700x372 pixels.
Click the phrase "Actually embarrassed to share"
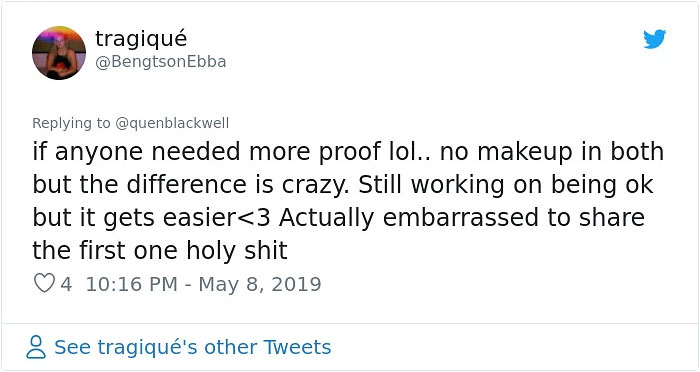462,218
